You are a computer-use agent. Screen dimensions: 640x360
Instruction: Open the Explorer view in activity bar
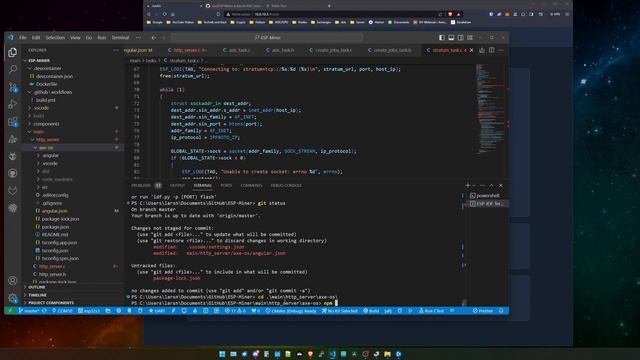(x=13, y=52)
